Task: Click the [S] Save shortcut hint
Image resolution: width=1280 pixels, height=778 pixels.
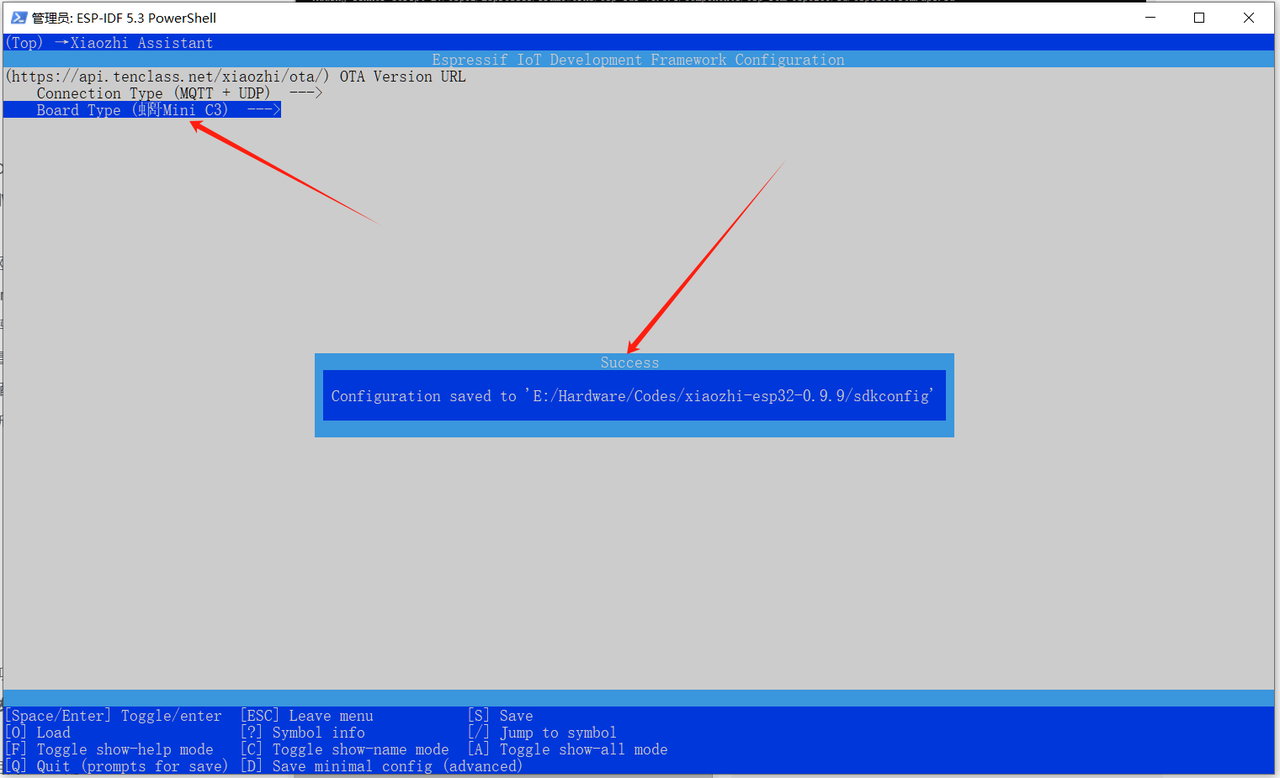Action: click(500, 716)
